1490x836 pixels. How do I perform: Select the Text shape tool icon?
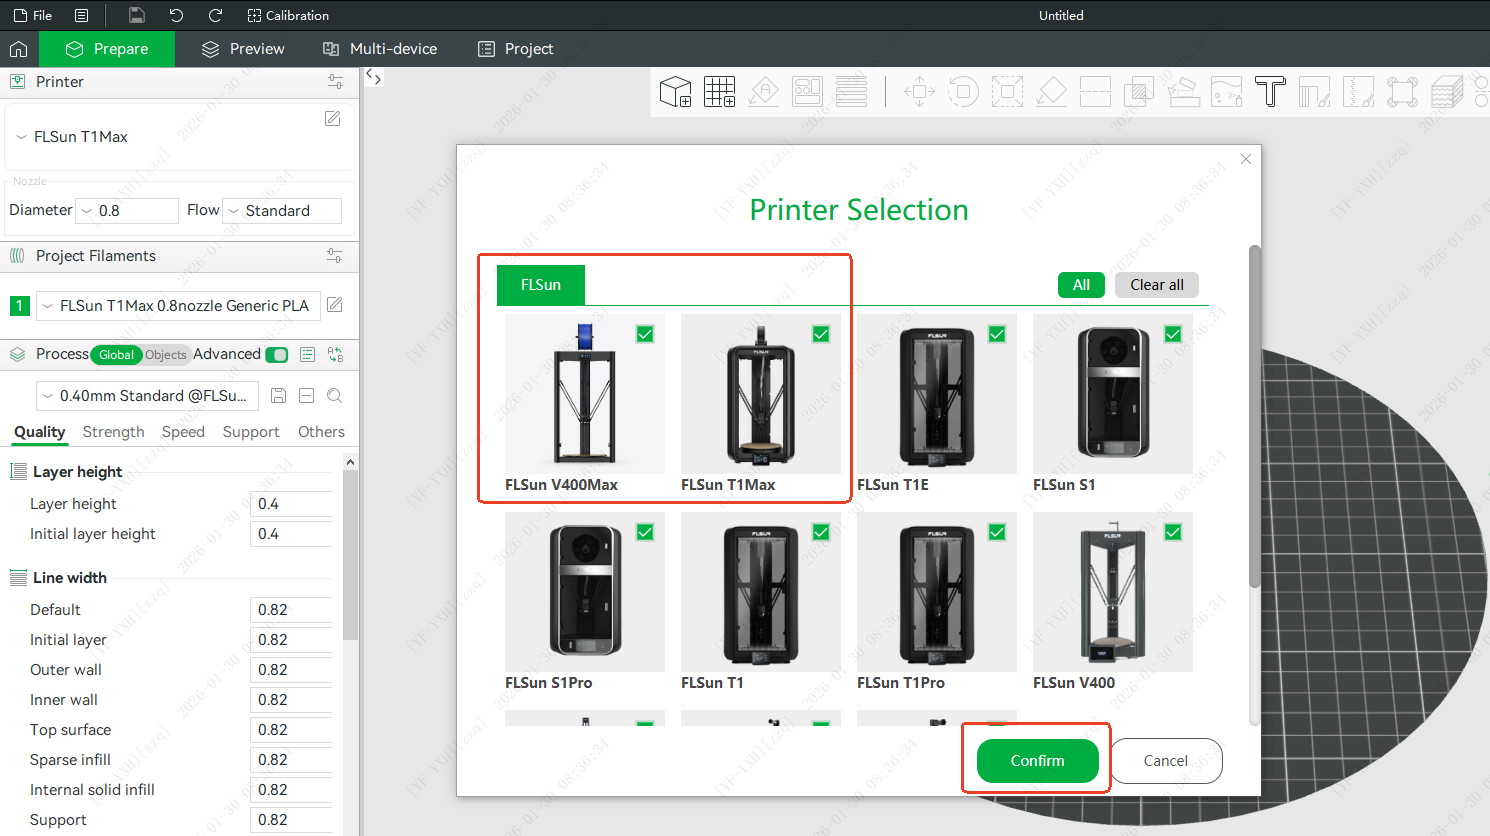(1270, 92)
